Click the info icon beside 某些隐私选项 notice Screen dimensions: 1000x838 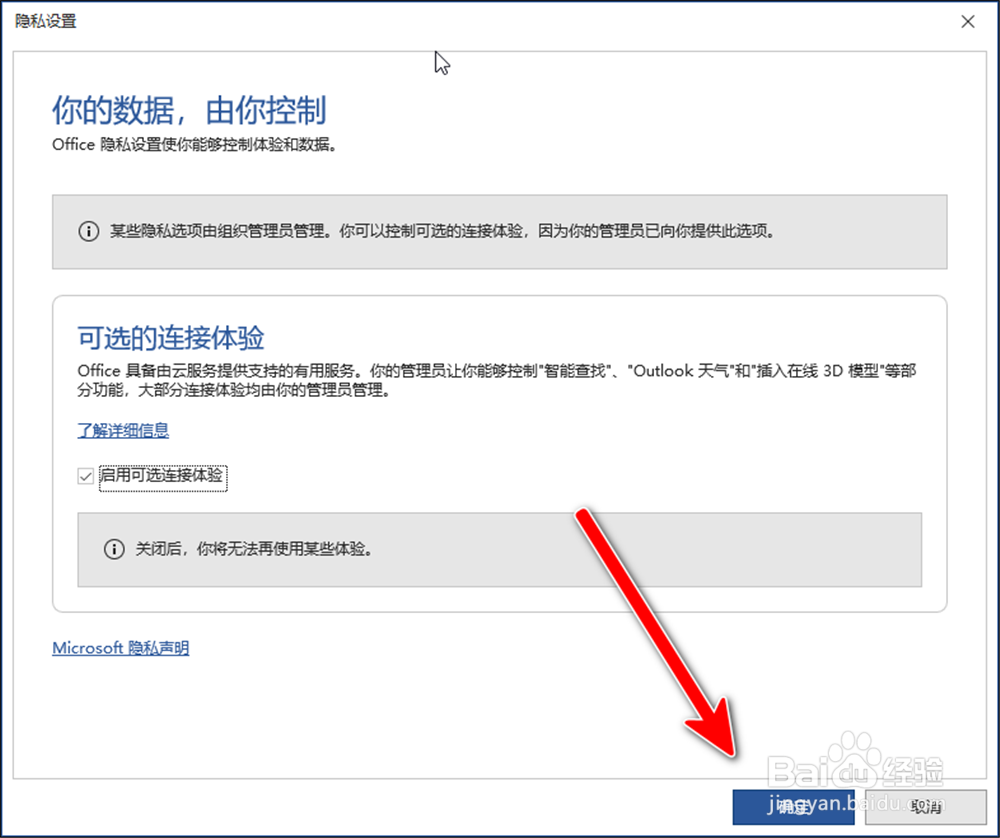click(89, 231)
